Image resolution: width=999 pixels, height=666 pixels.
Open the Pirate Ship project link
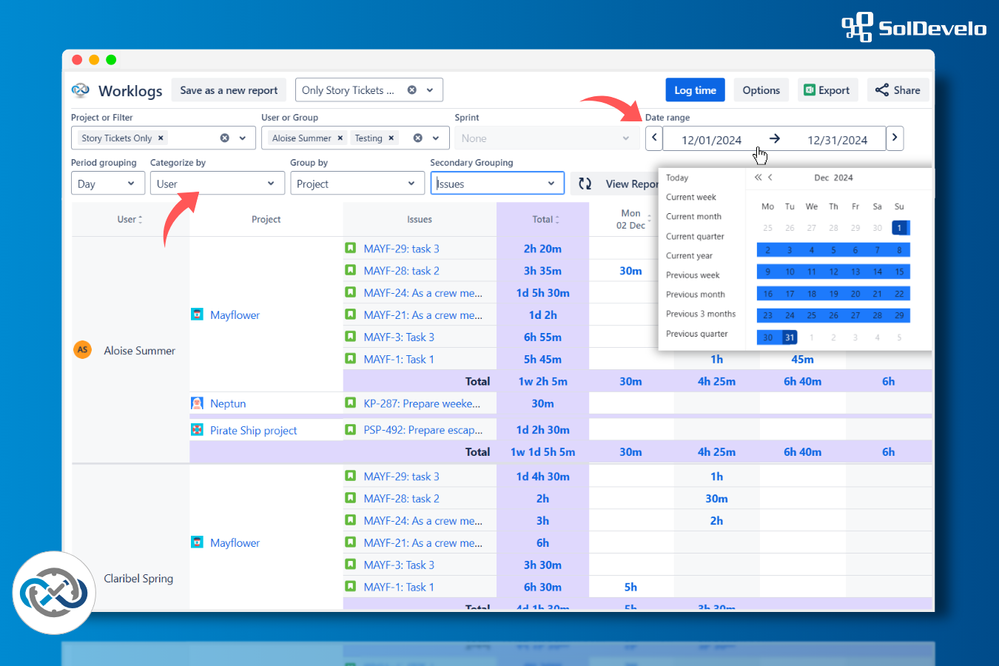(253, 430)
